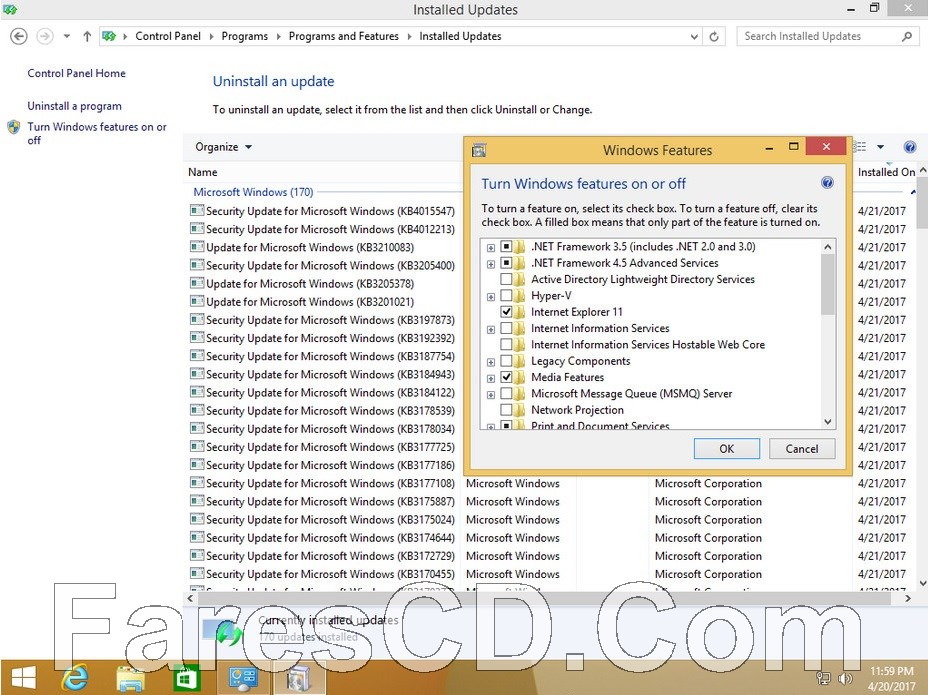The image size is (928, 695).
Task: Click the network tray icon
Action: tap(823, 678)
